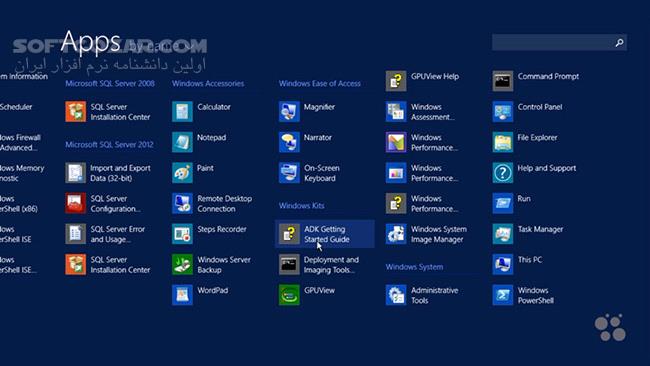Start the Paint app
Screen dimensions: 650x366
194,173
